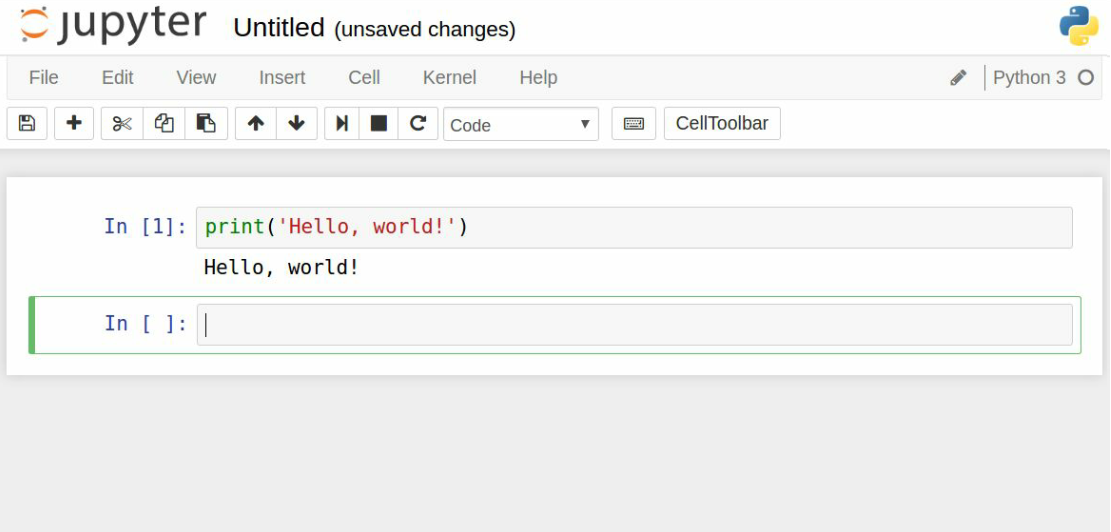Copy selected cell using the copy icon
The image size is (1111, 532).
[x=164, y=124]
